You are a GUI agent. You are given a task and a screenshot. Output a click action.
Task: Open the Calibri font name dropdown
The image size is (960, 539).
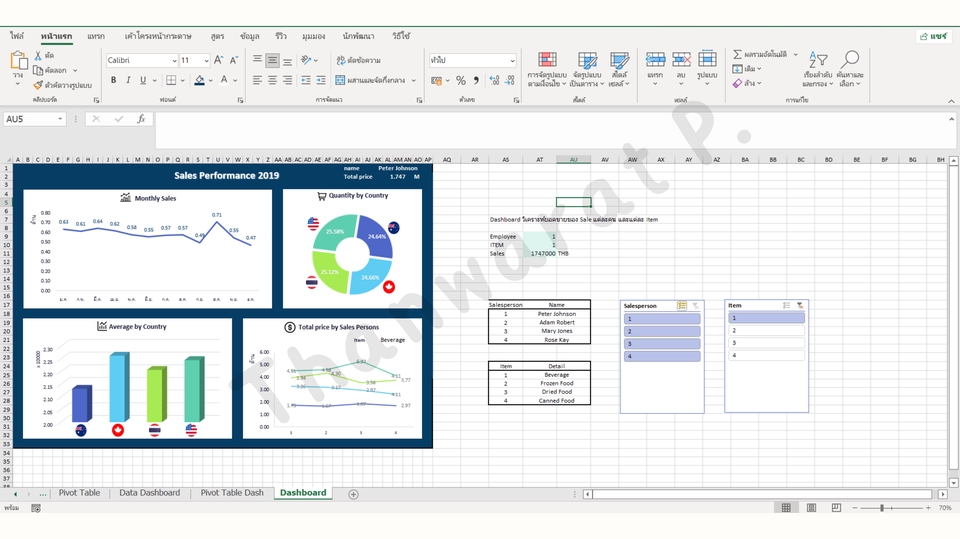(x=174, y=61)
